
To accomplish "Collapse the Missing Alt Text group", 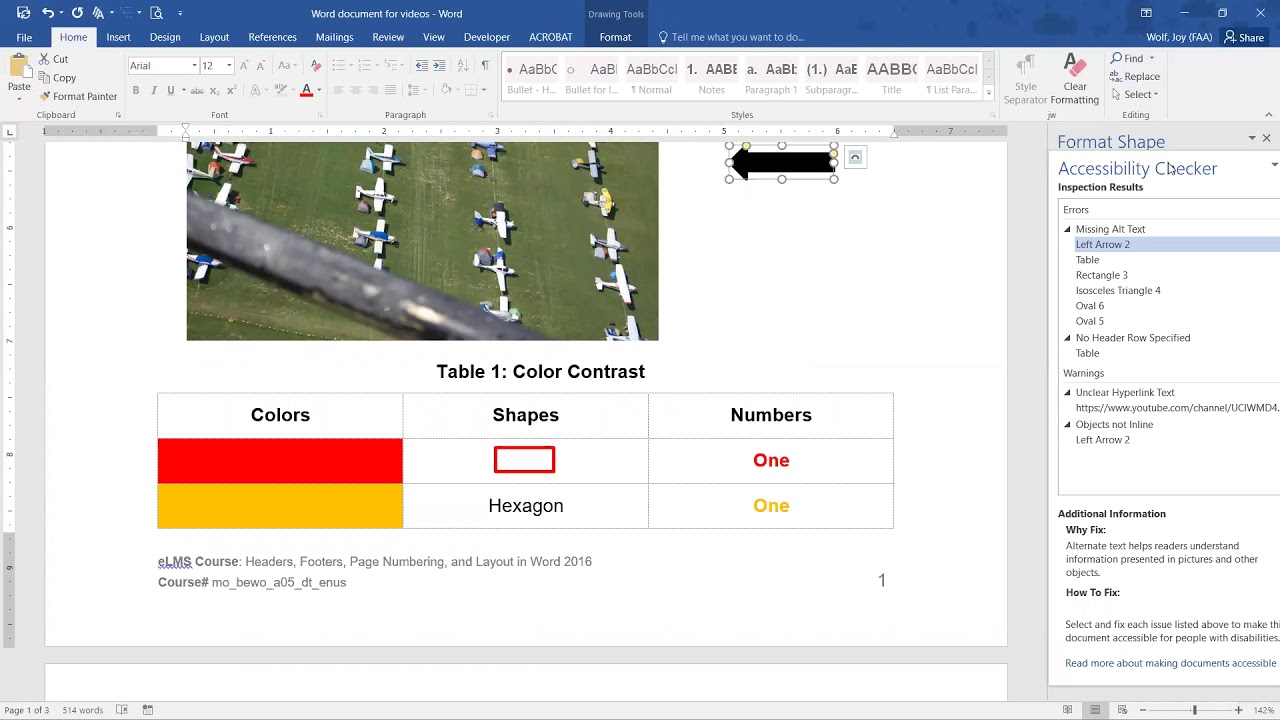I will (x=1067, y=229).
